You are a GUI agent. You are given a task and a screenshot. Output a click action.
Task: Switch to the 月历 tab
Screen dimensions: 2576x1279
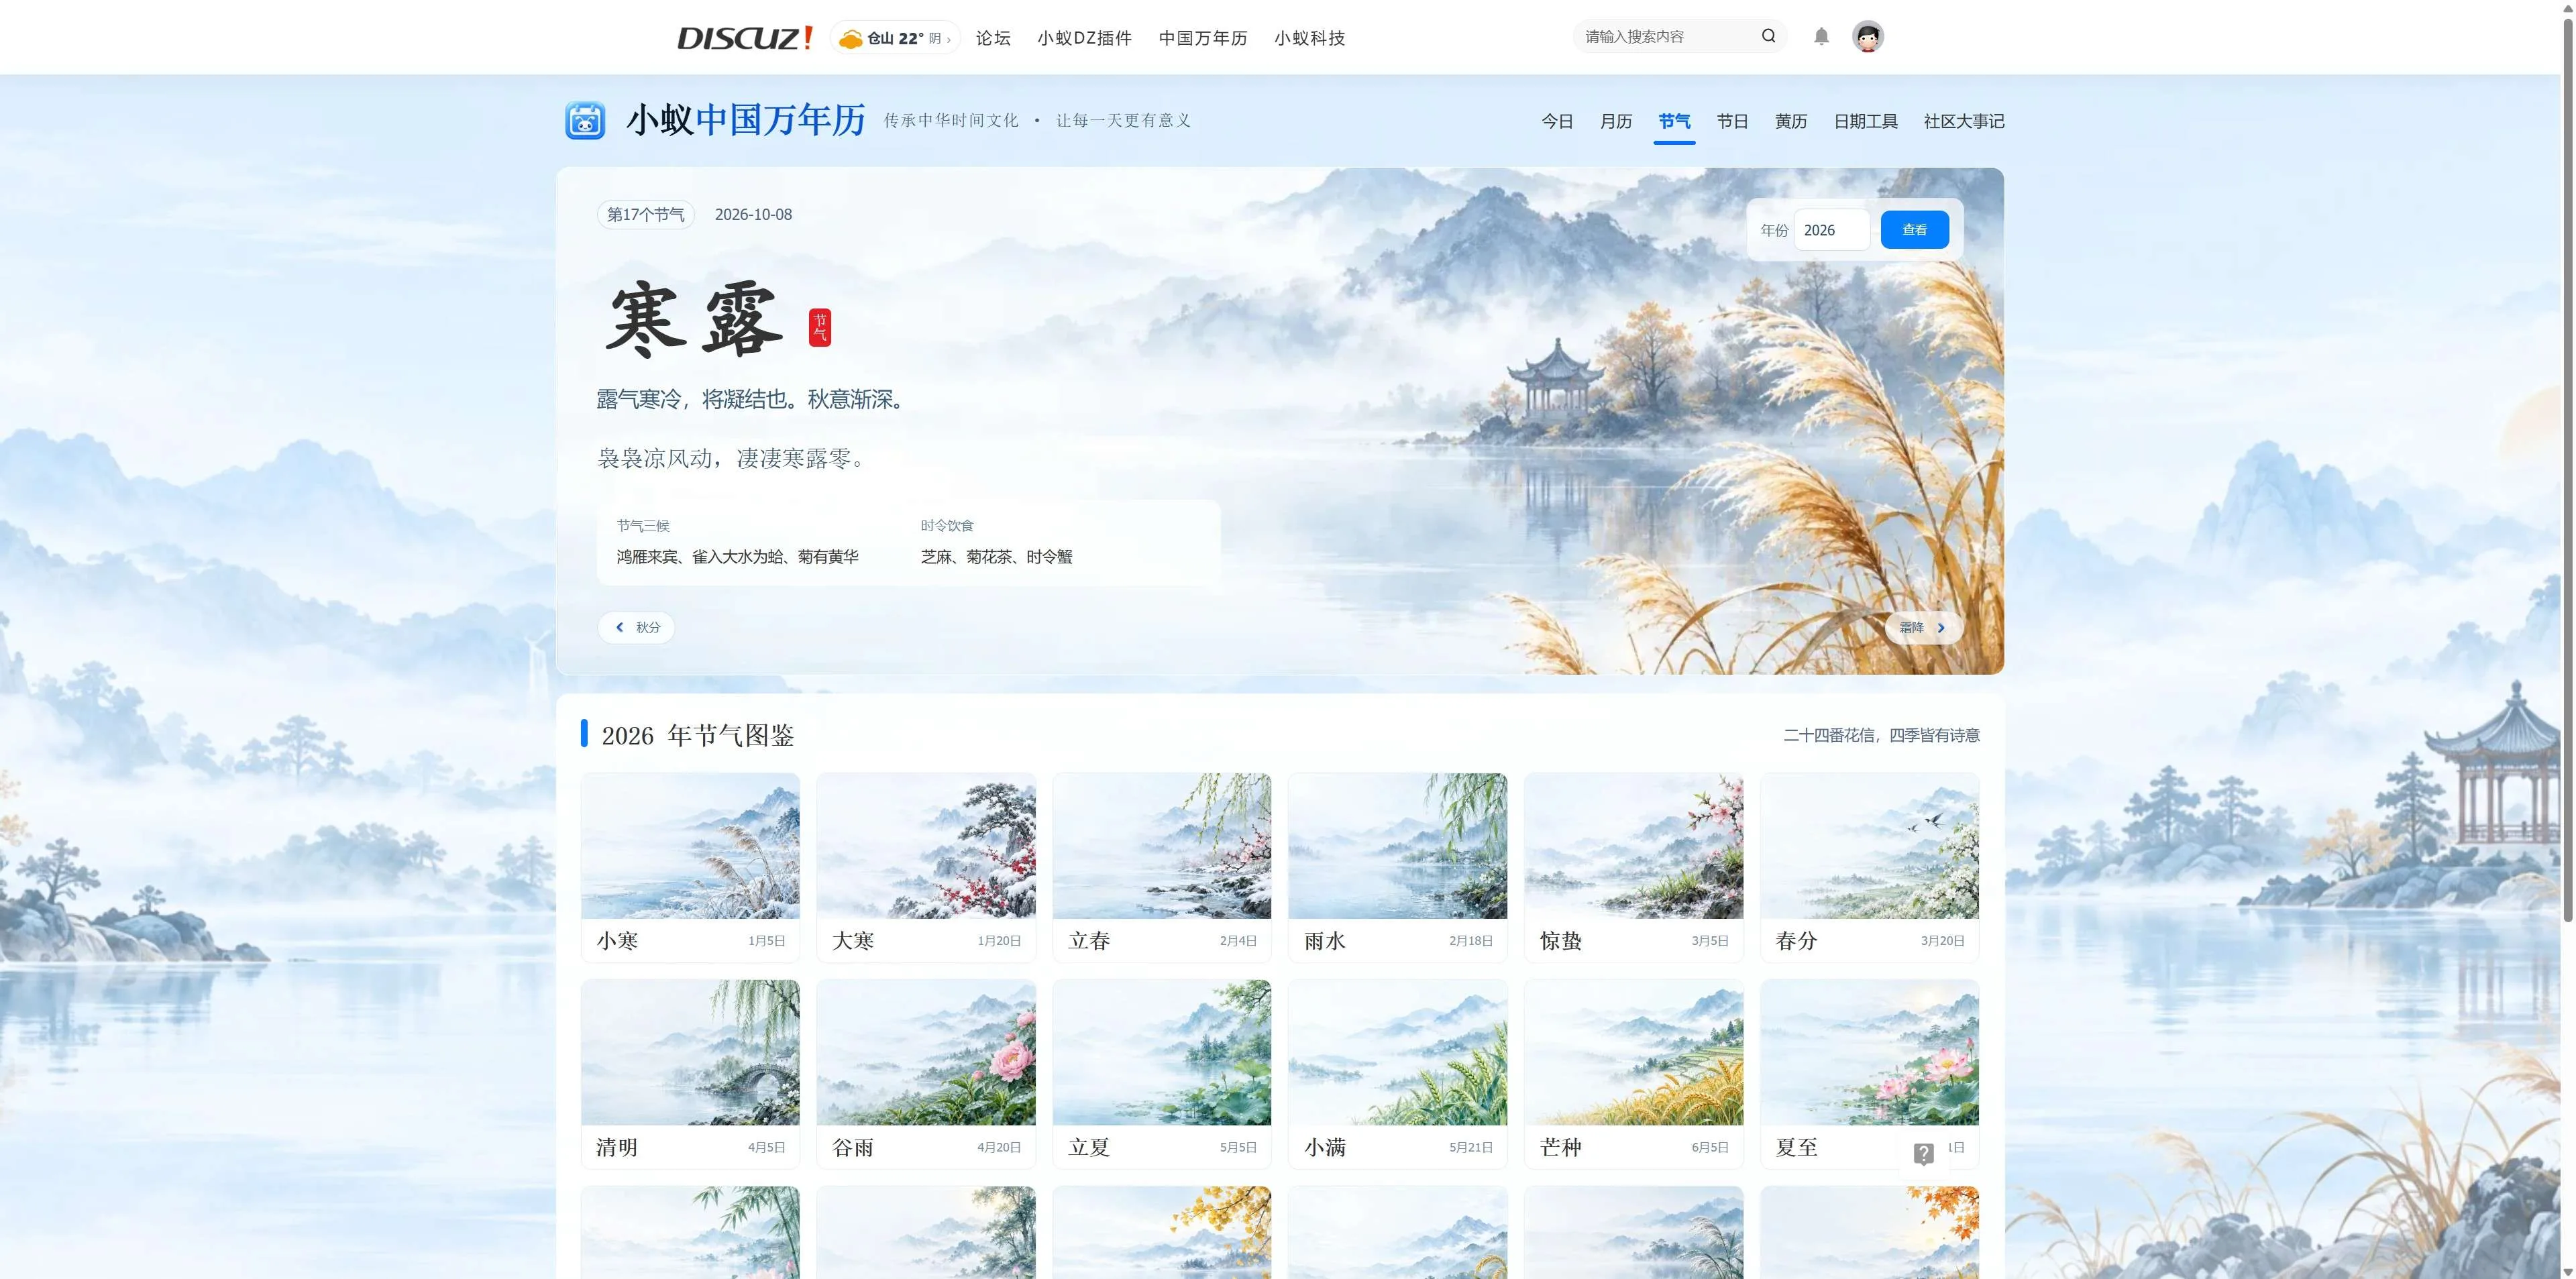coord(1615,121)
